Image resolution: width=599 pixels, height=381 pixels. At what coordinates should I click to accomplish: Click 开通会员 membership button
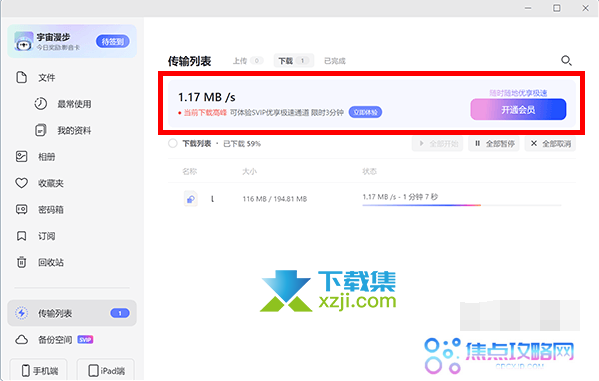pos(518,110)
